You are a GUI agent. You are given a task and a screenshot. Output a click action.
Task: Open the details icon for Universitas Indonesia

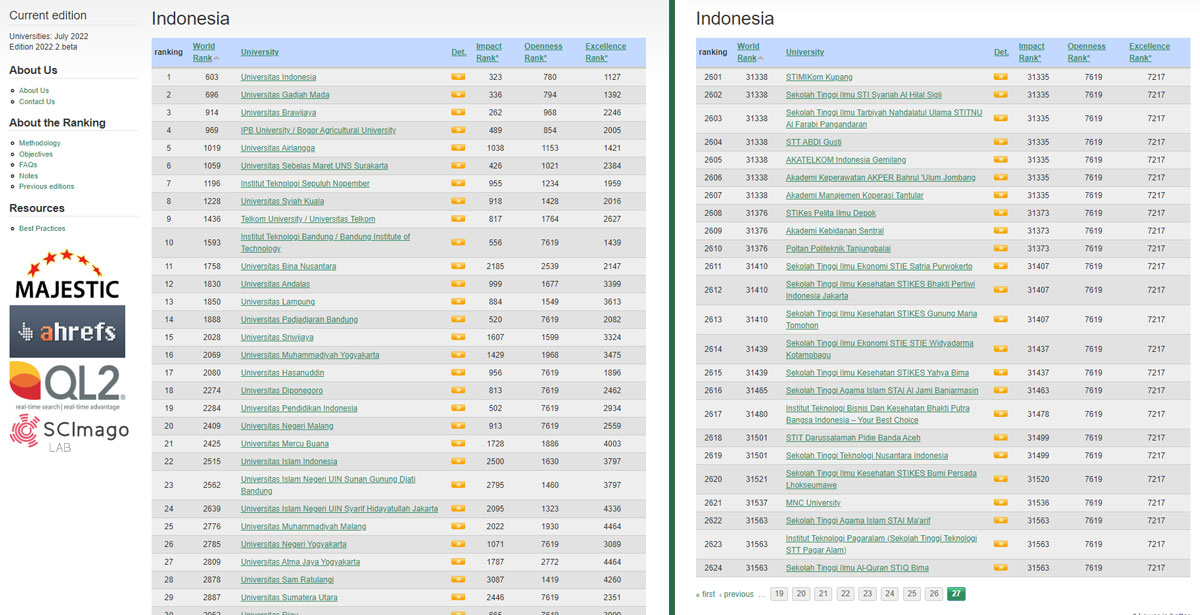click(x=457, y=77)
